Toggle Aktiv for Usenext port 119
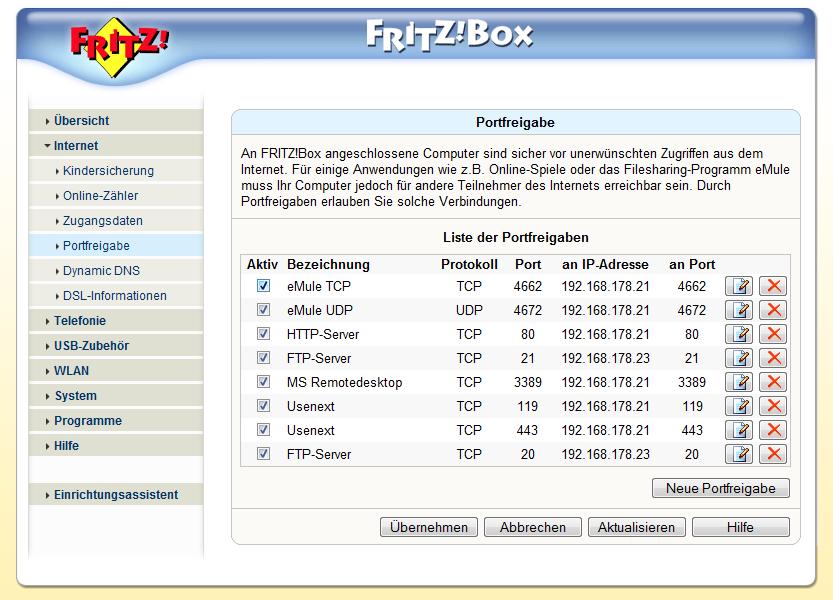833x600 pixels. (264, 405)
